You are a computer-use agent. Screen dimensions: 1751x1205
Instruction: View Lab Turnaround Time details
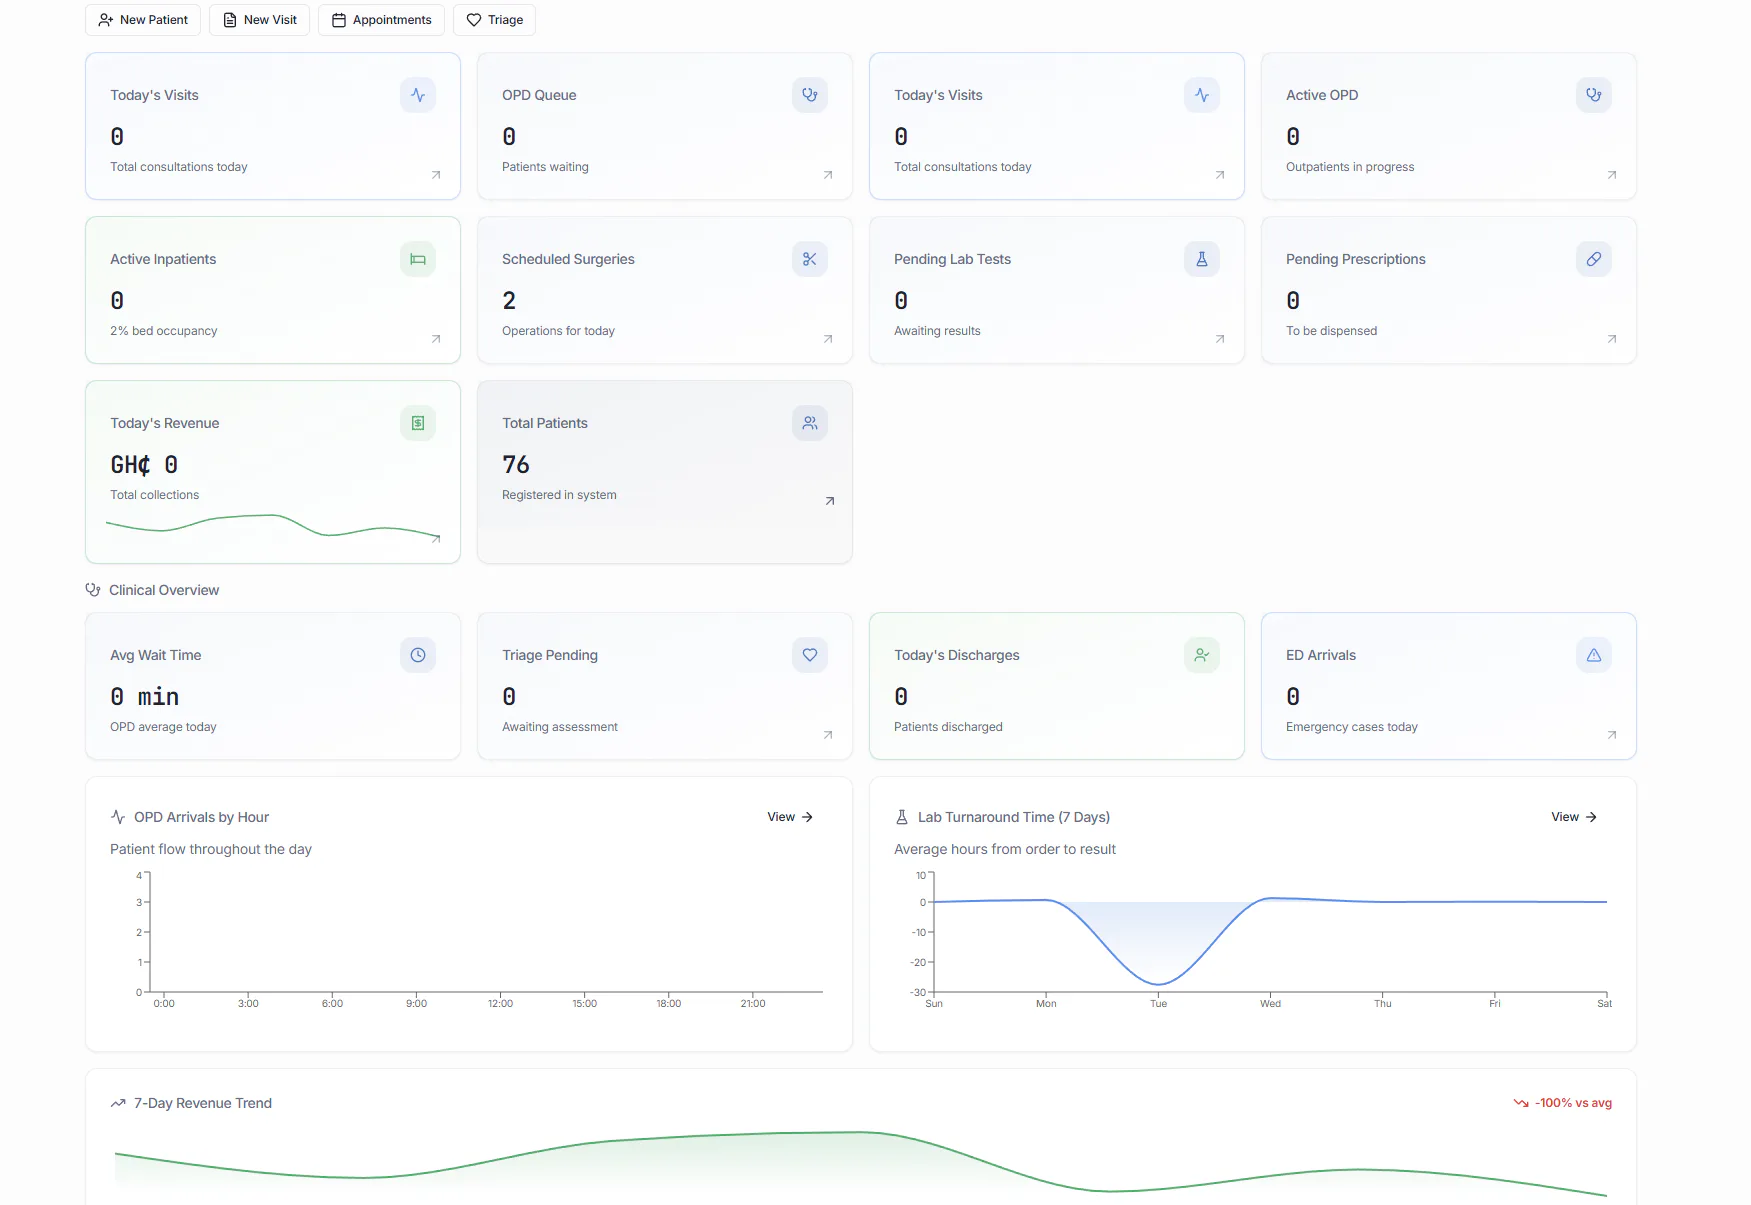point(1574,817)
